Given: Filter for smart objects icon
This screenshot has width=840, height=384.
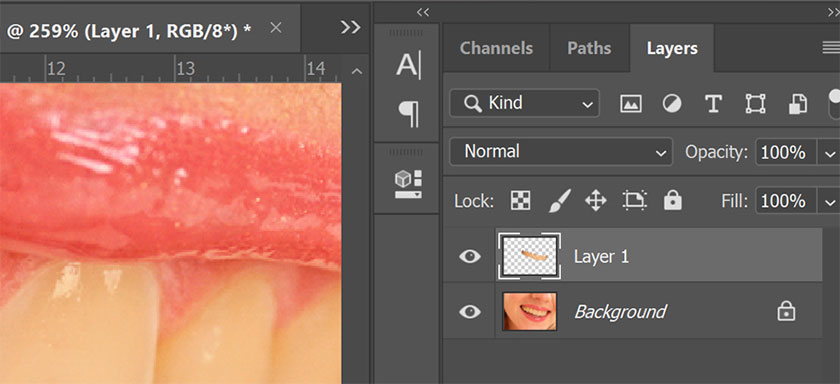Looking at the screenshot, I should (798, 103).
